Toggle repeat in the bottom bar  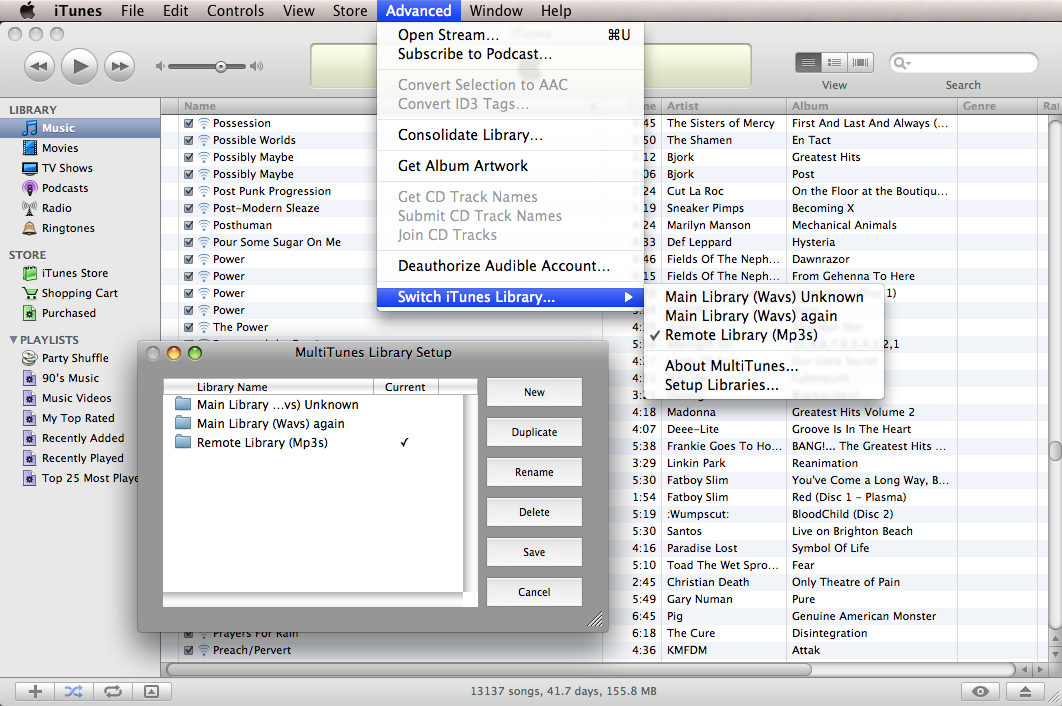point(112,691)
